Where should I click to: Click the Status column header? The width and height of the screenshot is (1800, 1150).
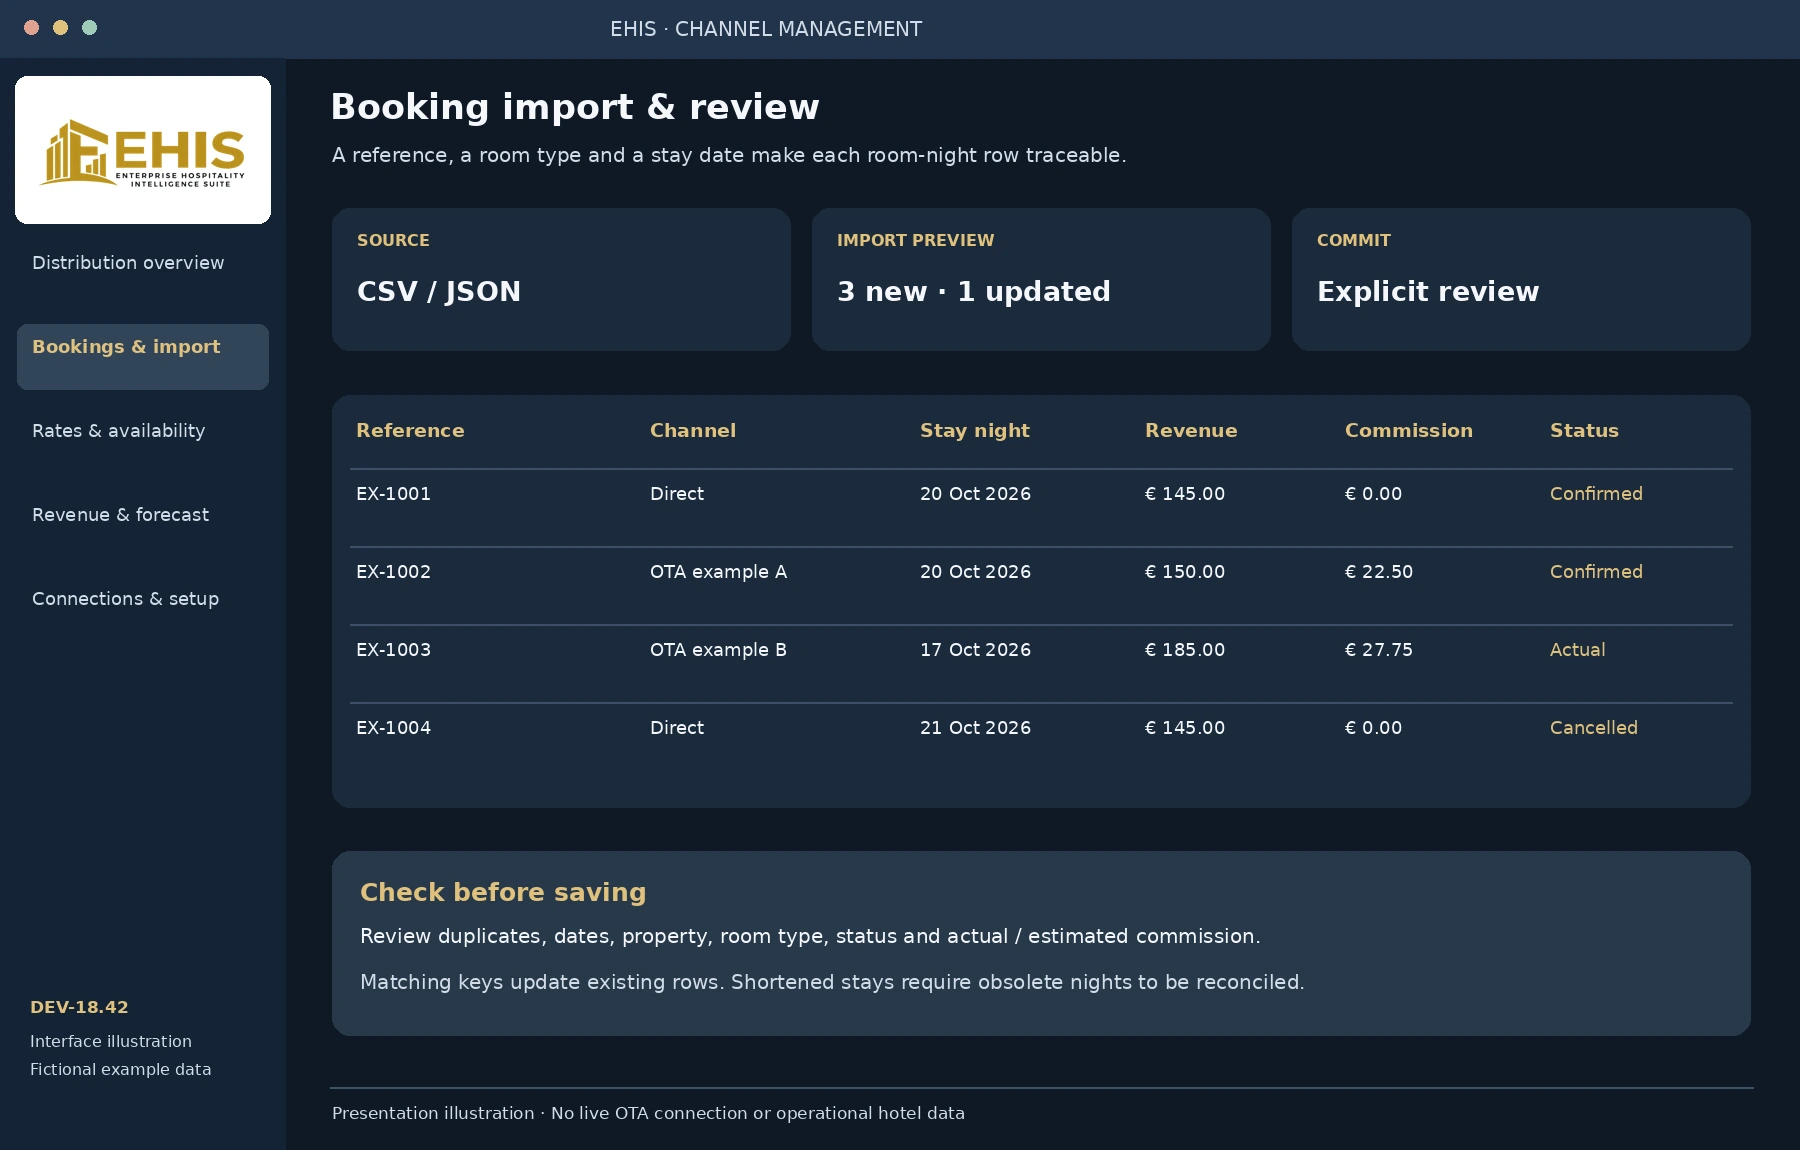tap(1584, 431)
